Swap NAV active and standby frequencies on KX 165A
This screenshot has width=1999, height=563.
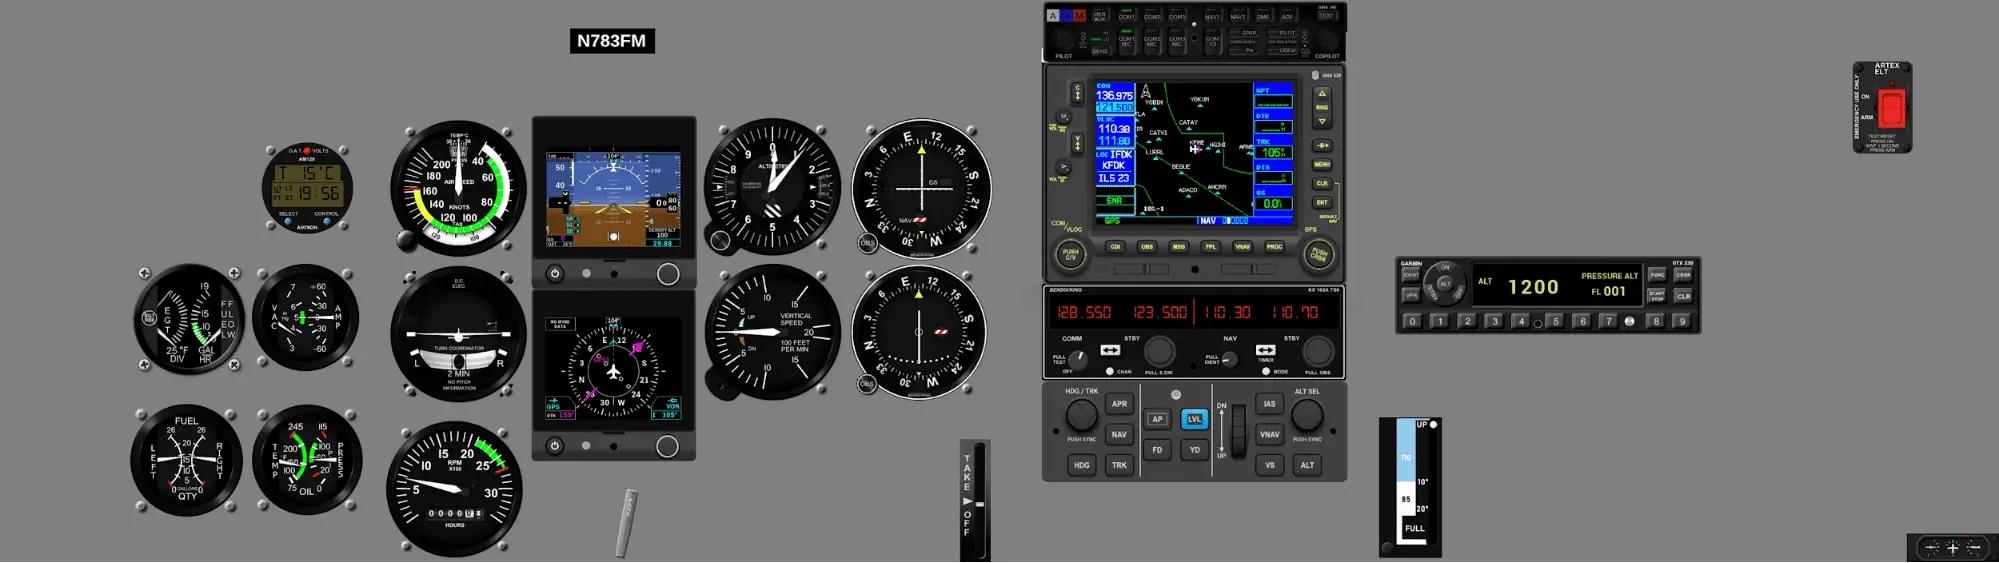(x=1266, y=350)
